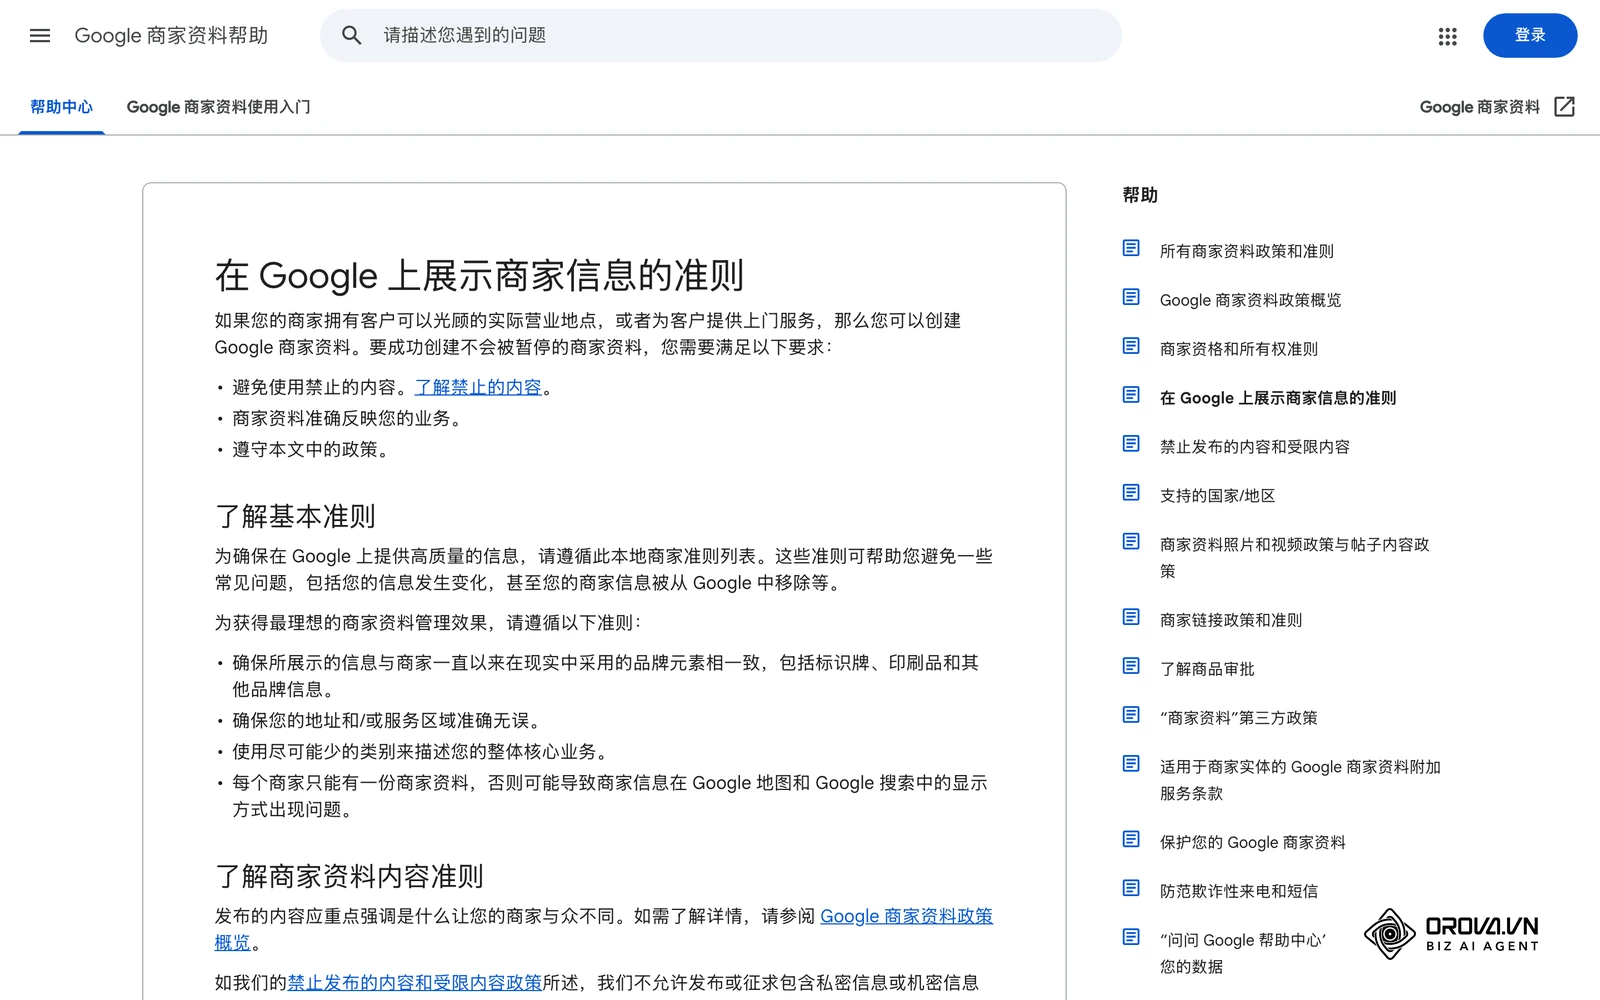Screen dimensions: 1600x1000
Task: Click the bullet 遵守本文中的政策。
Action: tap(313, 449)
